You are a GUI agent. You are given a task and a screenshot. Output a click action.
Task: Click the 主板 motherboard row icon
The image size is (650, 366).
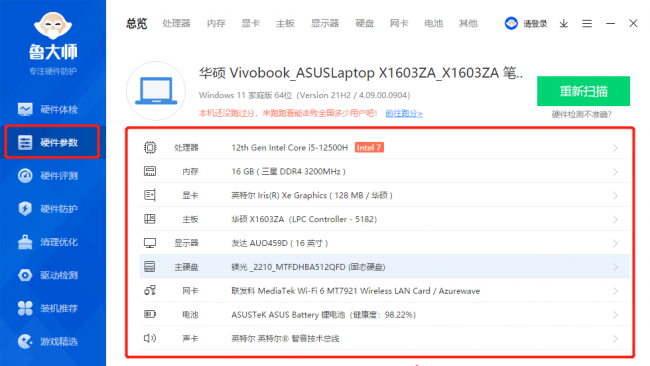click(150, 219)
